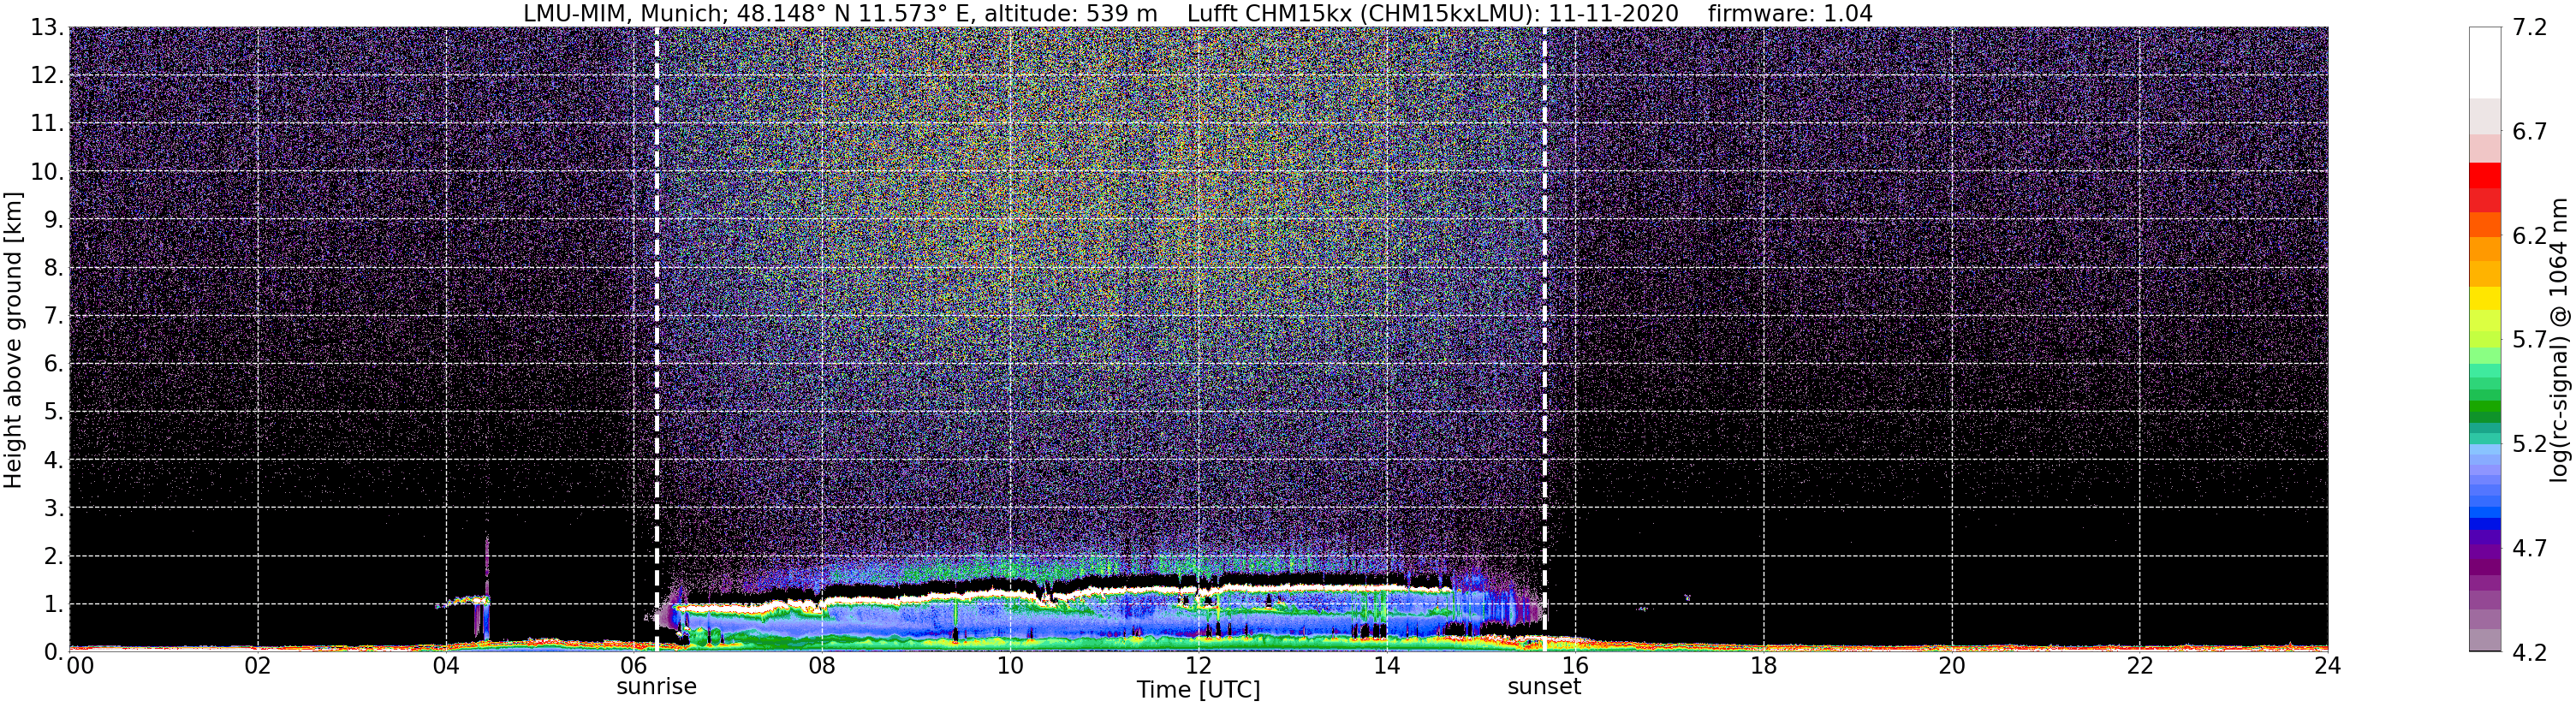Click time-axis tick label '22'
Image resolution: width=2576 pixels, height=707 pixels.
click(x=2139, y=666)
